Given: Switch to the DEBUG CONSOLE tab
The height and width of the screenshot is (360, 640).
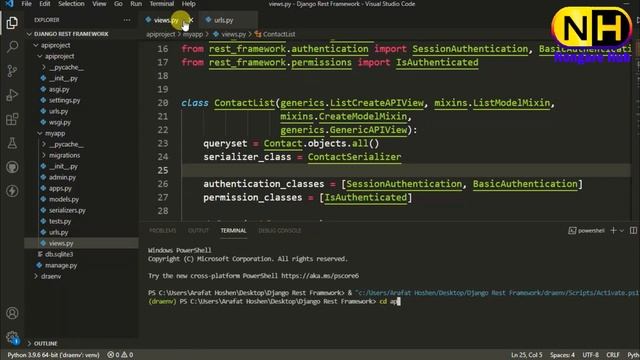Looking at the screenshot, I should (x=280, y=231).
